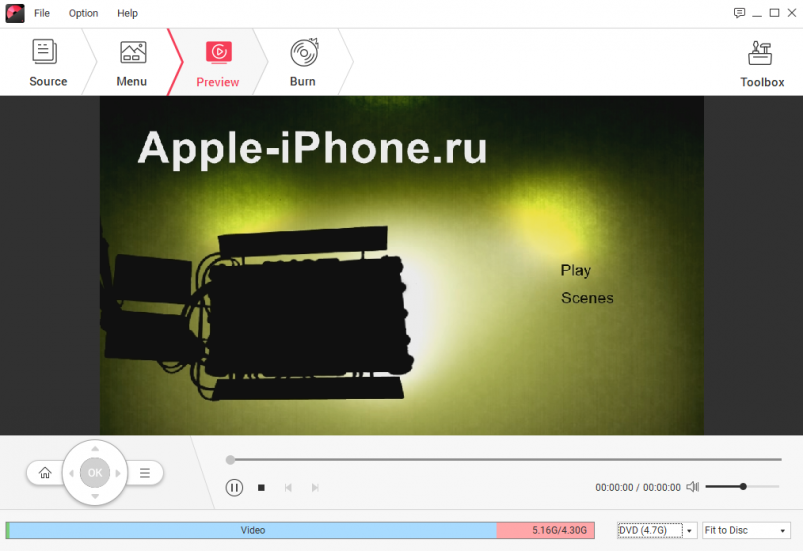Image resolution: width=803 pixels, height=551 pixels.
Task: Adjust the volume slider
Action: click(x=743, y=487)
